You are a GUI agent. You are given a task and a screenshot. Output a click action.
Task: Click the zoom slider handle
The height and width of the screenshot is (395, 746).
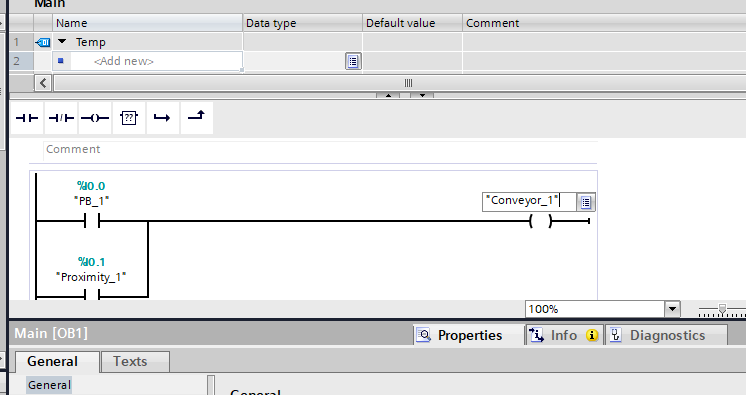click(722, 310)
